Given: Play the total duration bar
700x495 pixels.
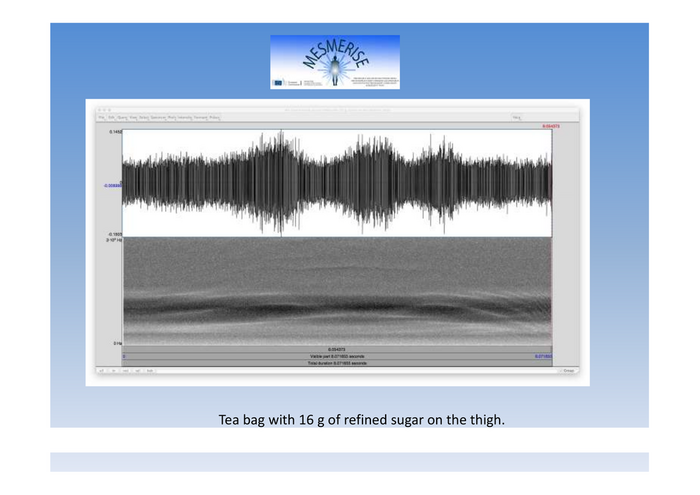Looking at the screenshot, I should (x=336, y=363).
